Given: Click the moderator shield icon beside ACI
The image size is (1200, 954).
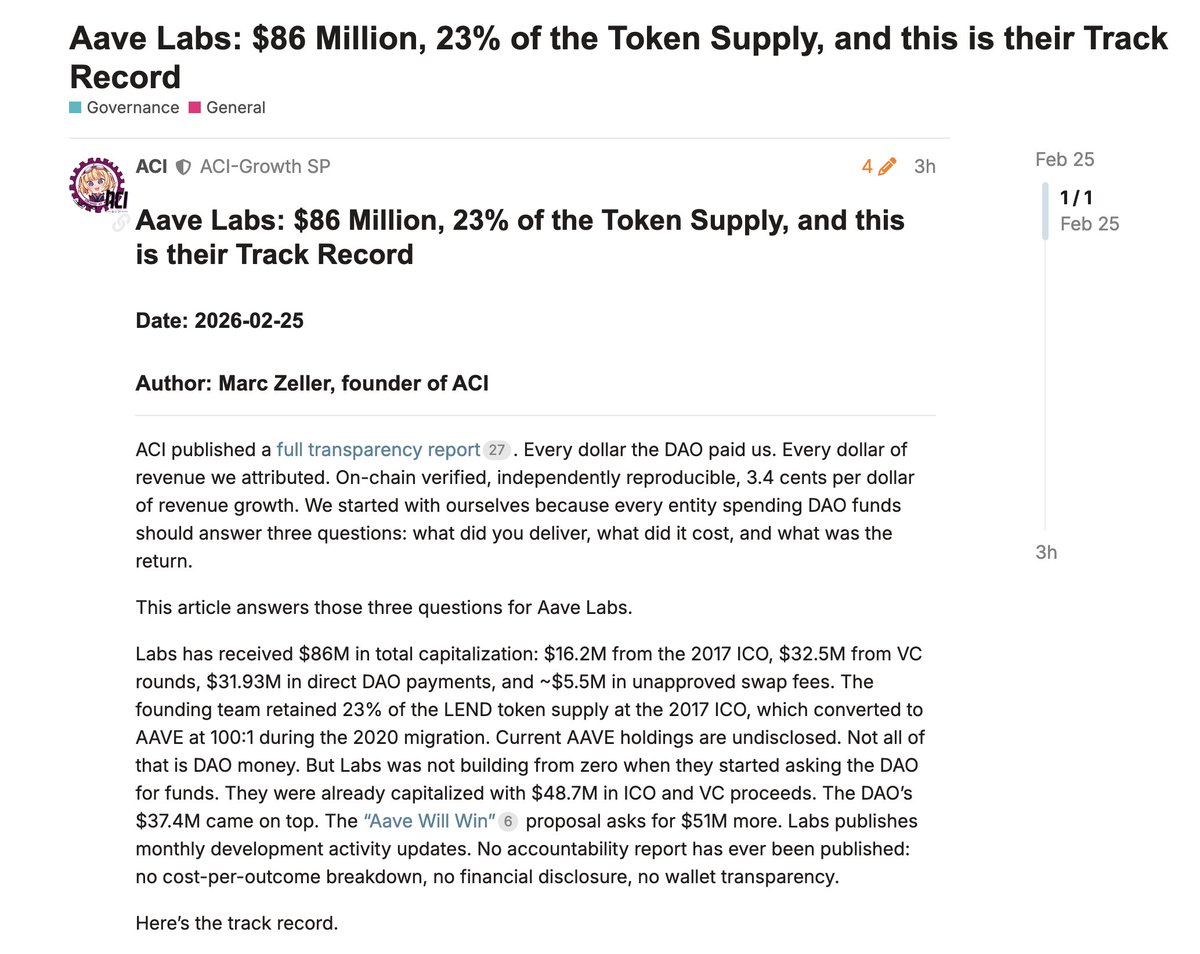Looking at the screenshot, I should coord(183,167).
